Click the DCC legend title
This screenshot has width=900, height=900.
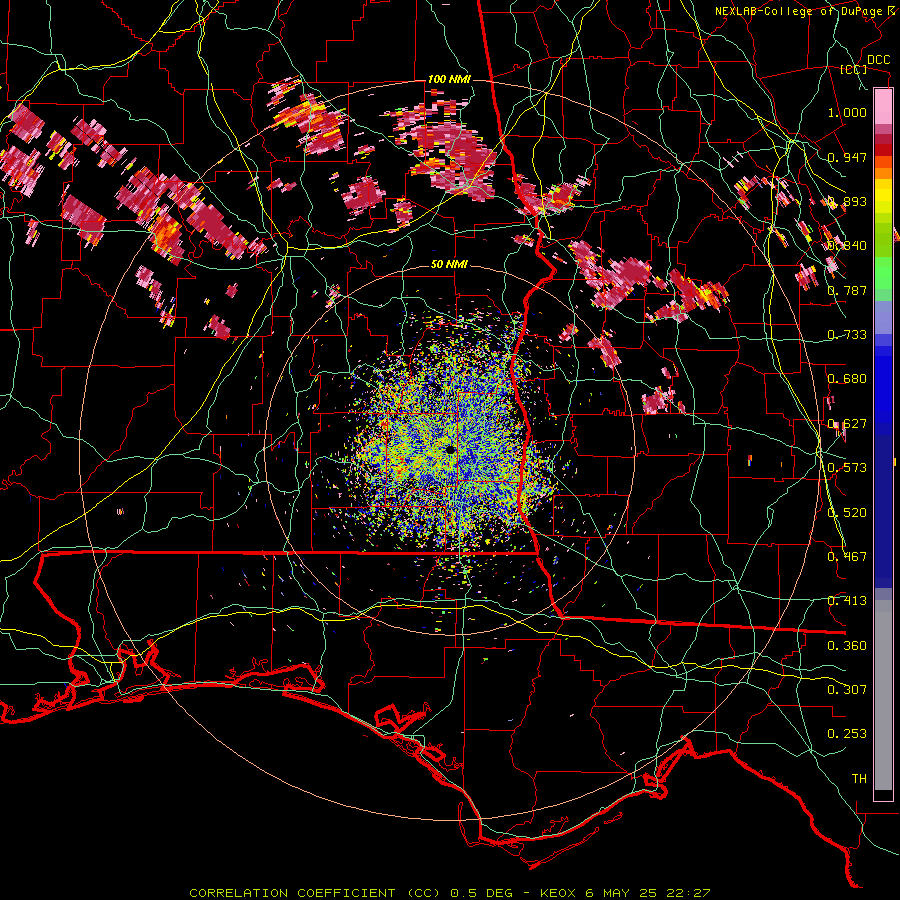click(x=878, y=60)
